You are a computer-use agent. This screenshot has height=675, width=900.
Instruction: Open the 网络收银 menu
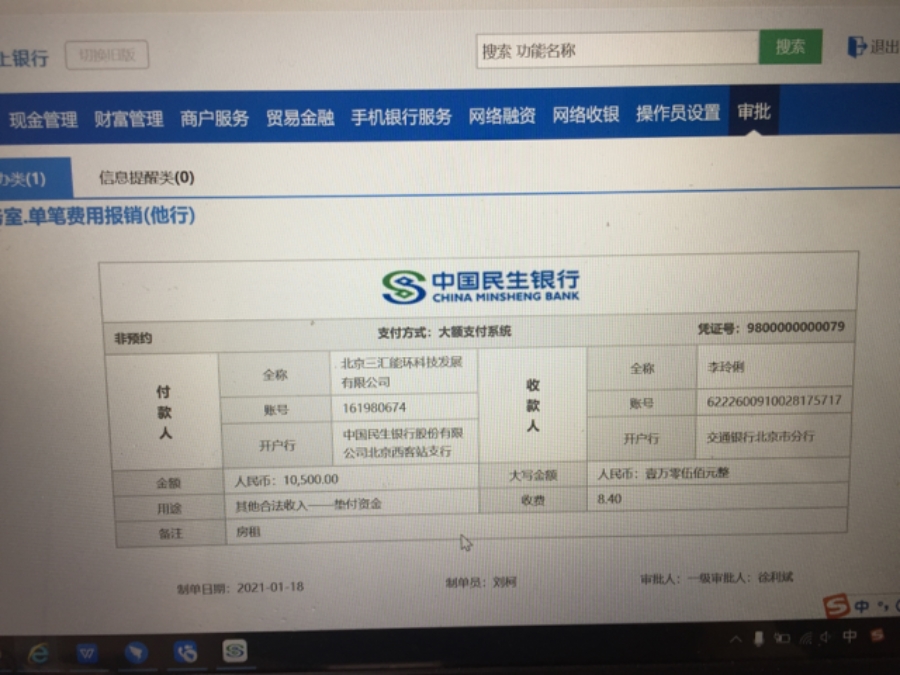click(585, 115)
